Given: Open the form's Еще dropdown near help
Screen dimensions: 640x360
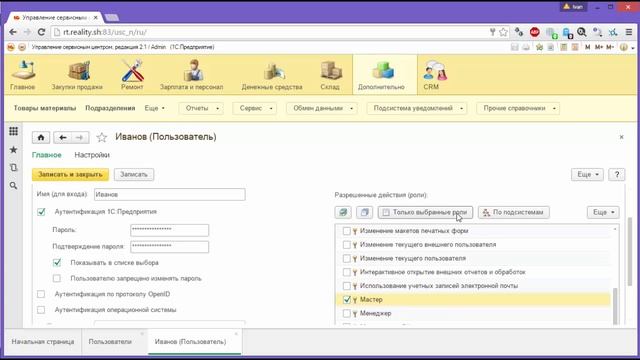Looking at the screenshot, I should 587,175.
